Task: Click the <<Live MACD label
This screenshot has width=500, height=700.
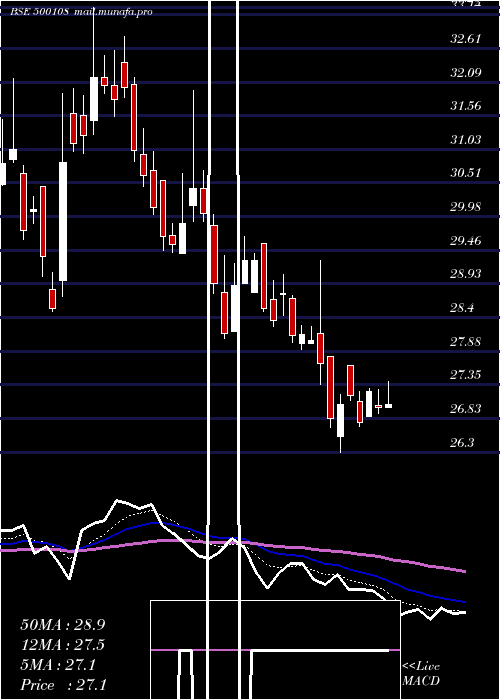Action: pos(421,673)
